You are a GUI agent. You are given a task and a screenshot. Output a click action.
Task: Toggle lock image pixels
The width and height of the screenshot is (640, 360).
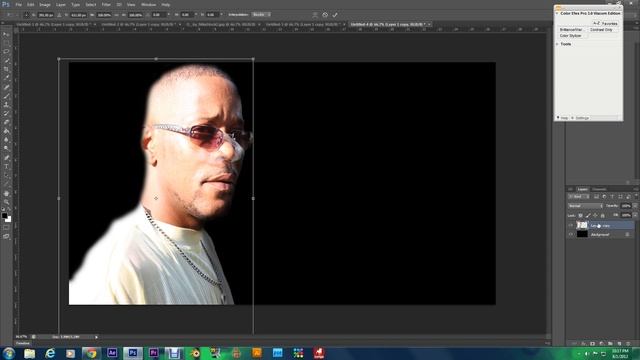click(589, 215)
